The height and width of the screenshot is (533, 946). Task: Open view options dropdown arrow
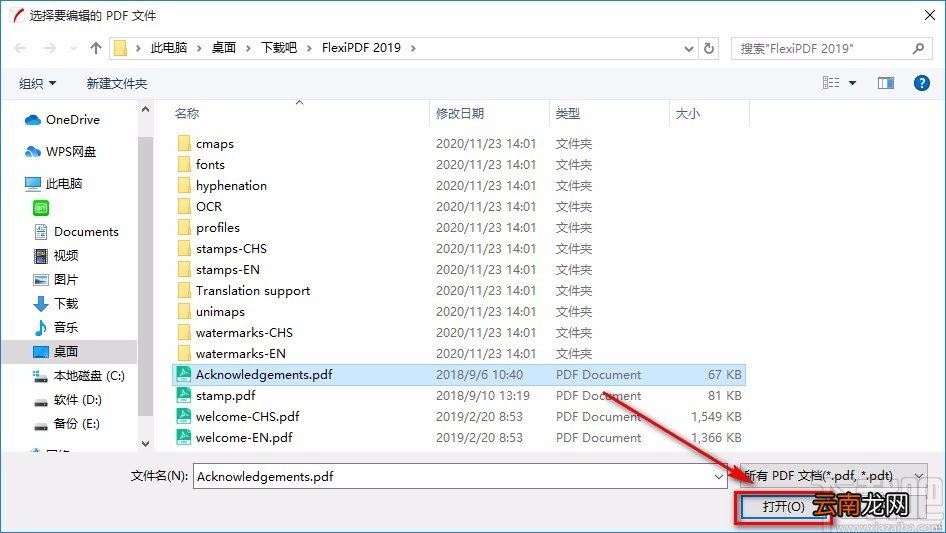[x=852, y=83]
